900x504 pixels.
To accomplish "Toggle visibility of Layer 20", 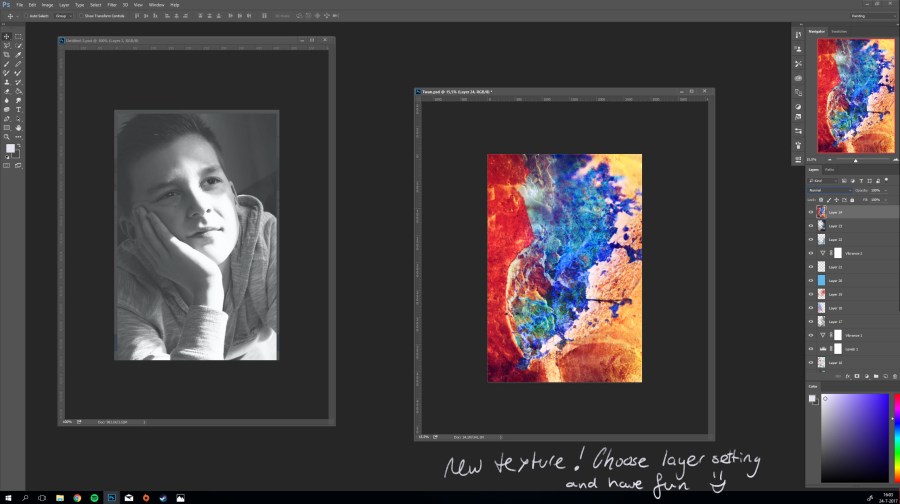I will click(811, 281).
